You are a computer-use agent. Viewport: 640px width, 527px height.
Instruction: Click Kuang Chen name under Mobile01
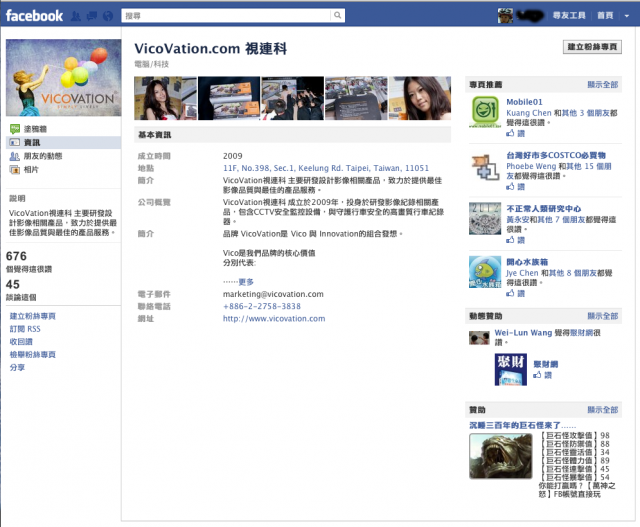[x=529, y=113]
